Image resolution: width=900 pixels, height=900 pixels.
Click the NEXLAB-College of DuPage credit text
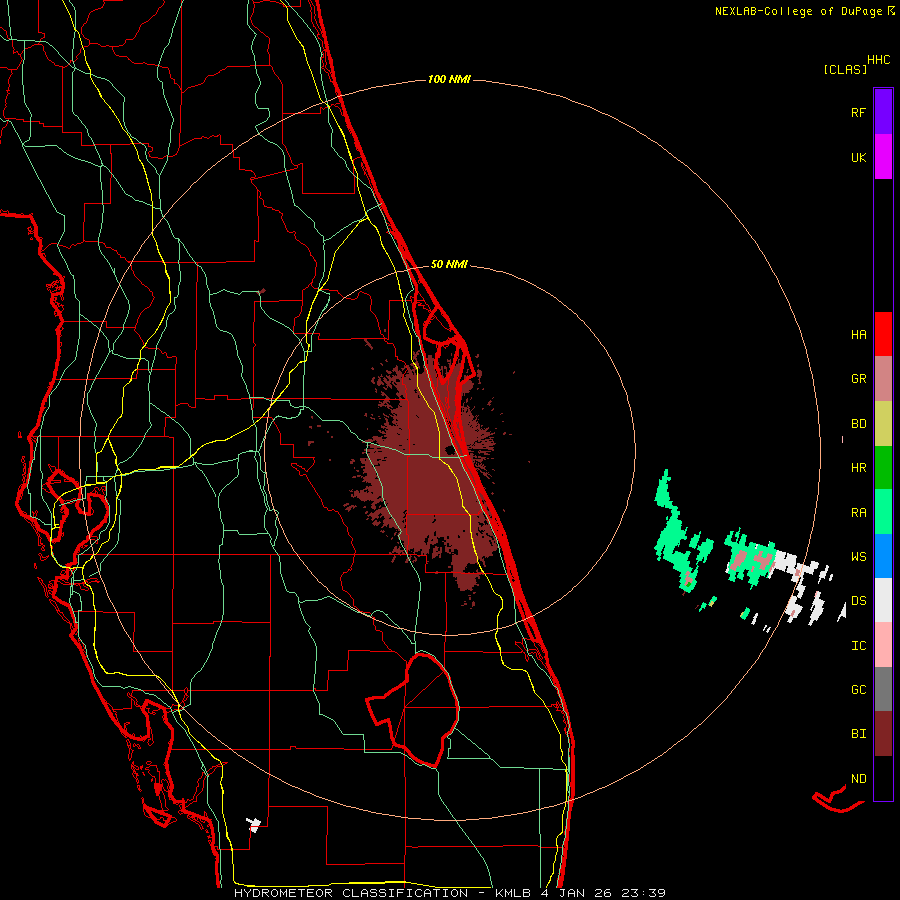coord(798,11)
